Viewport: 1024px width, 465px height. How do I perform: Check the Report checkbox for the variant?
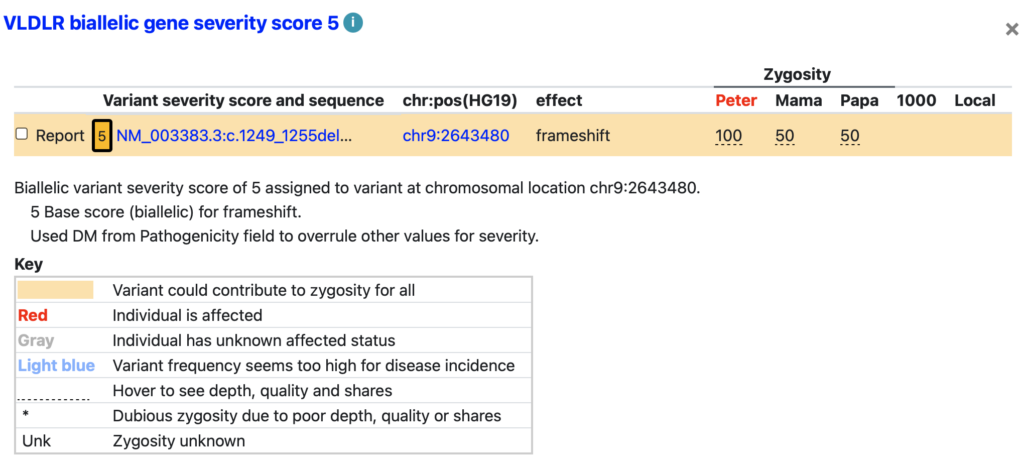(22, 135)
